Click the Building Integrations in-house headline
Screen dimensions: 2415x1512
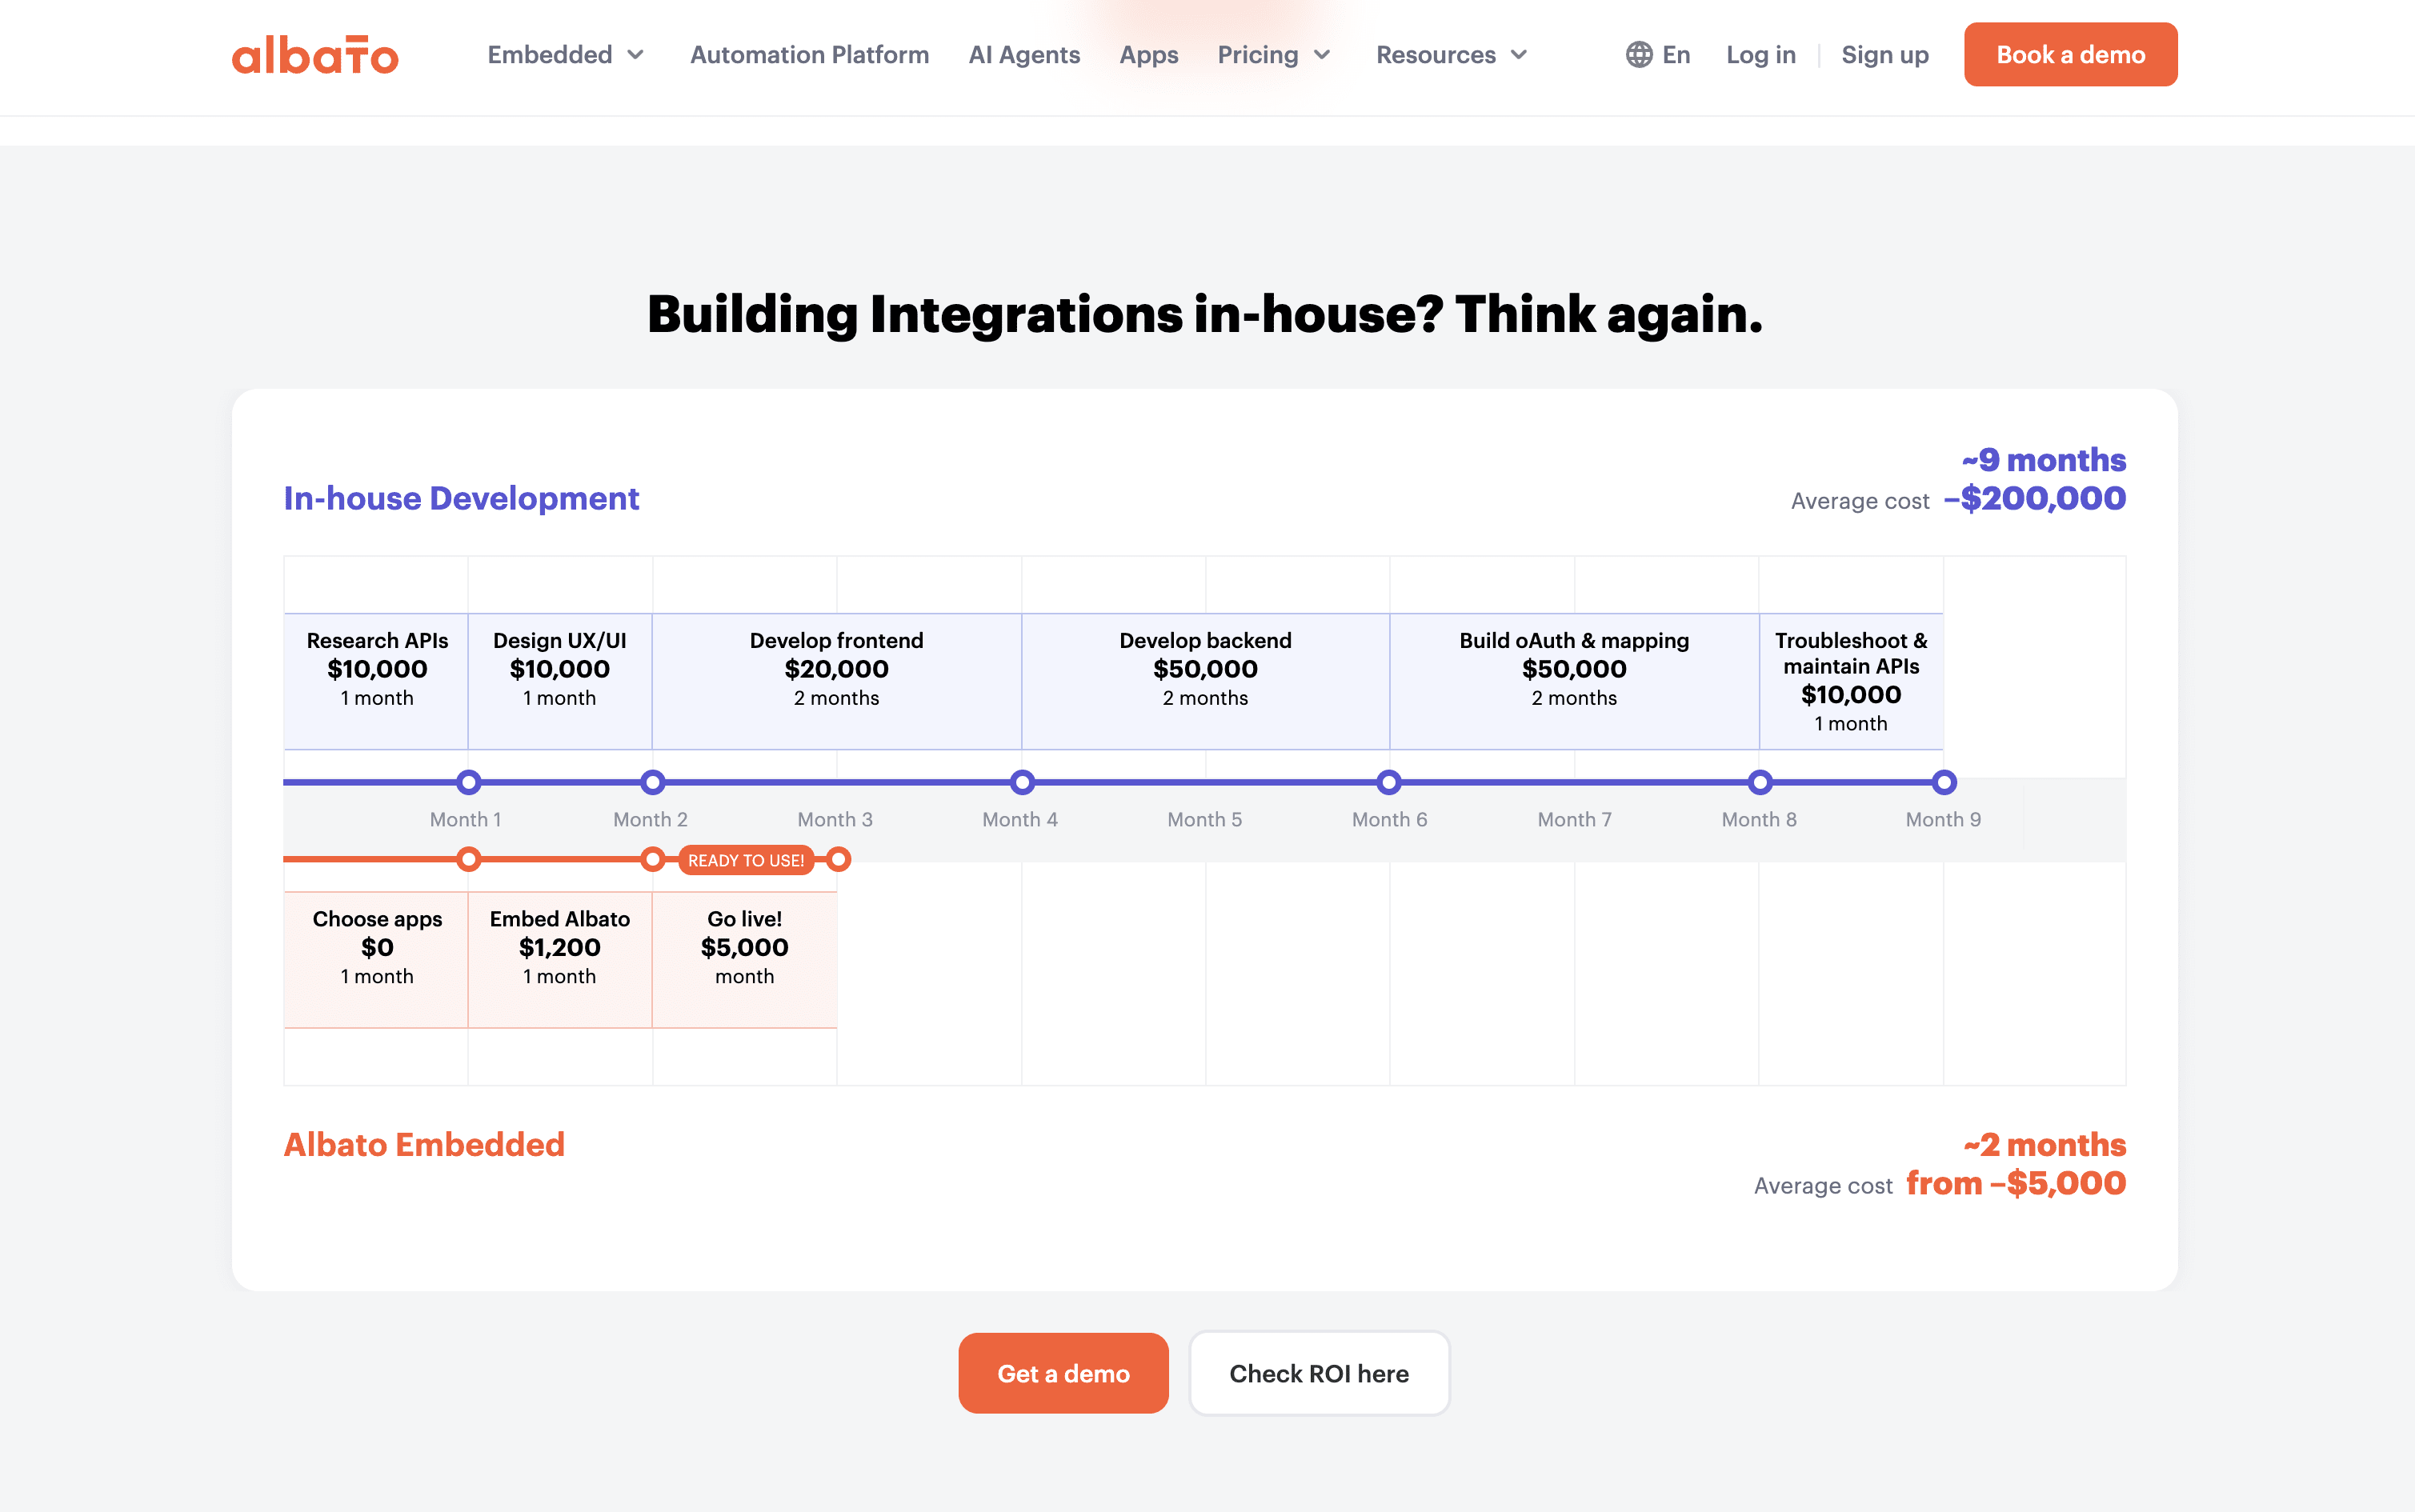tap(1205, 315)
